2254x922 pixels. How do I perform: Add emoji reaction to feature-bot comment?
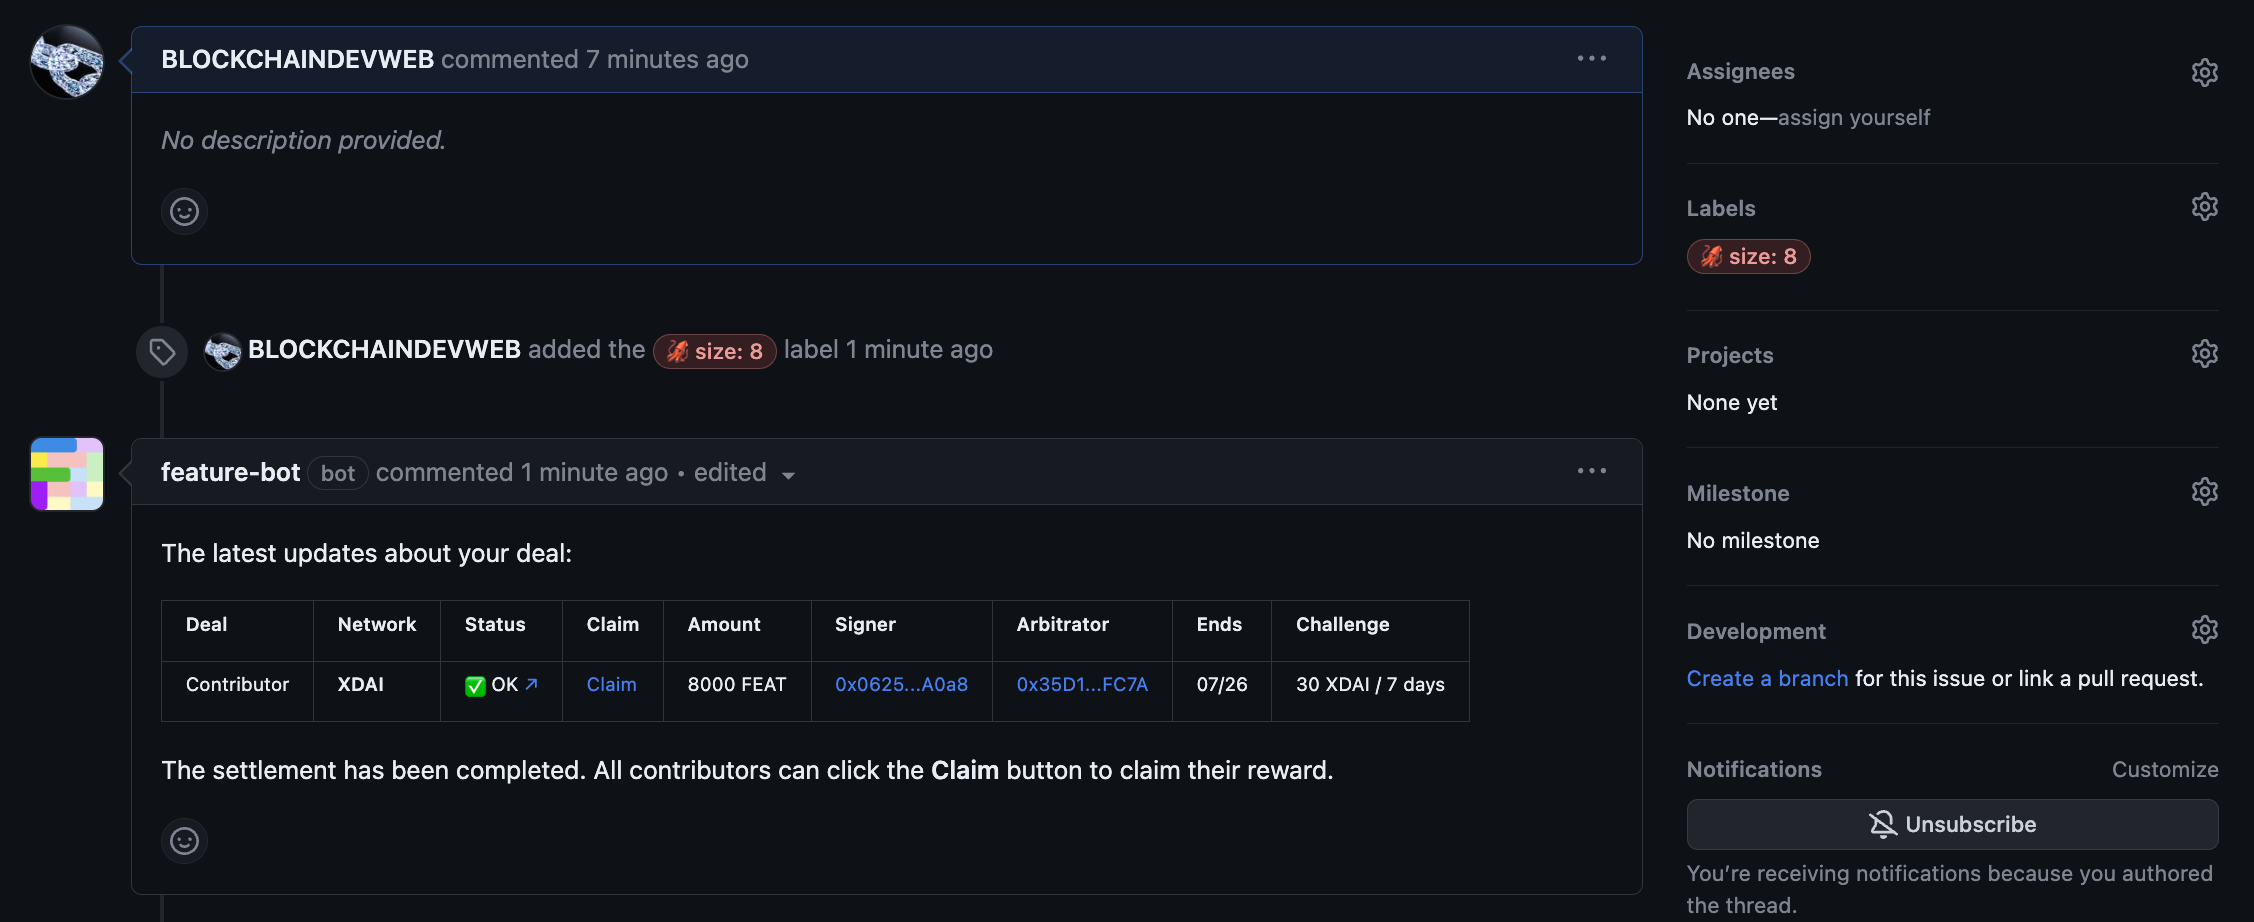(184, 841)
